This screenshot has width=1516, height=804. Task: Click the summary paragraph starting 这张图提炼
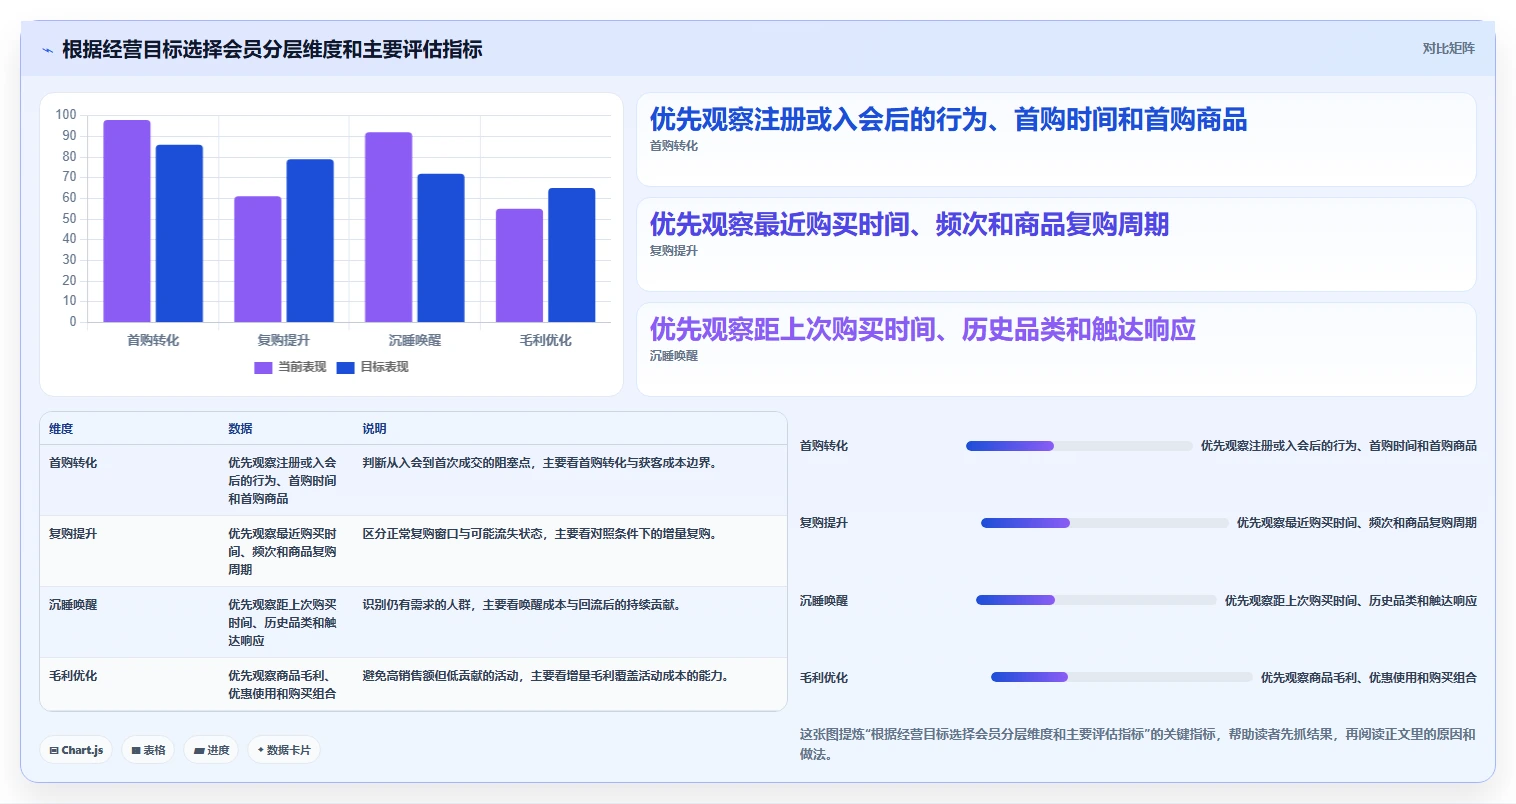(1137, 744)
